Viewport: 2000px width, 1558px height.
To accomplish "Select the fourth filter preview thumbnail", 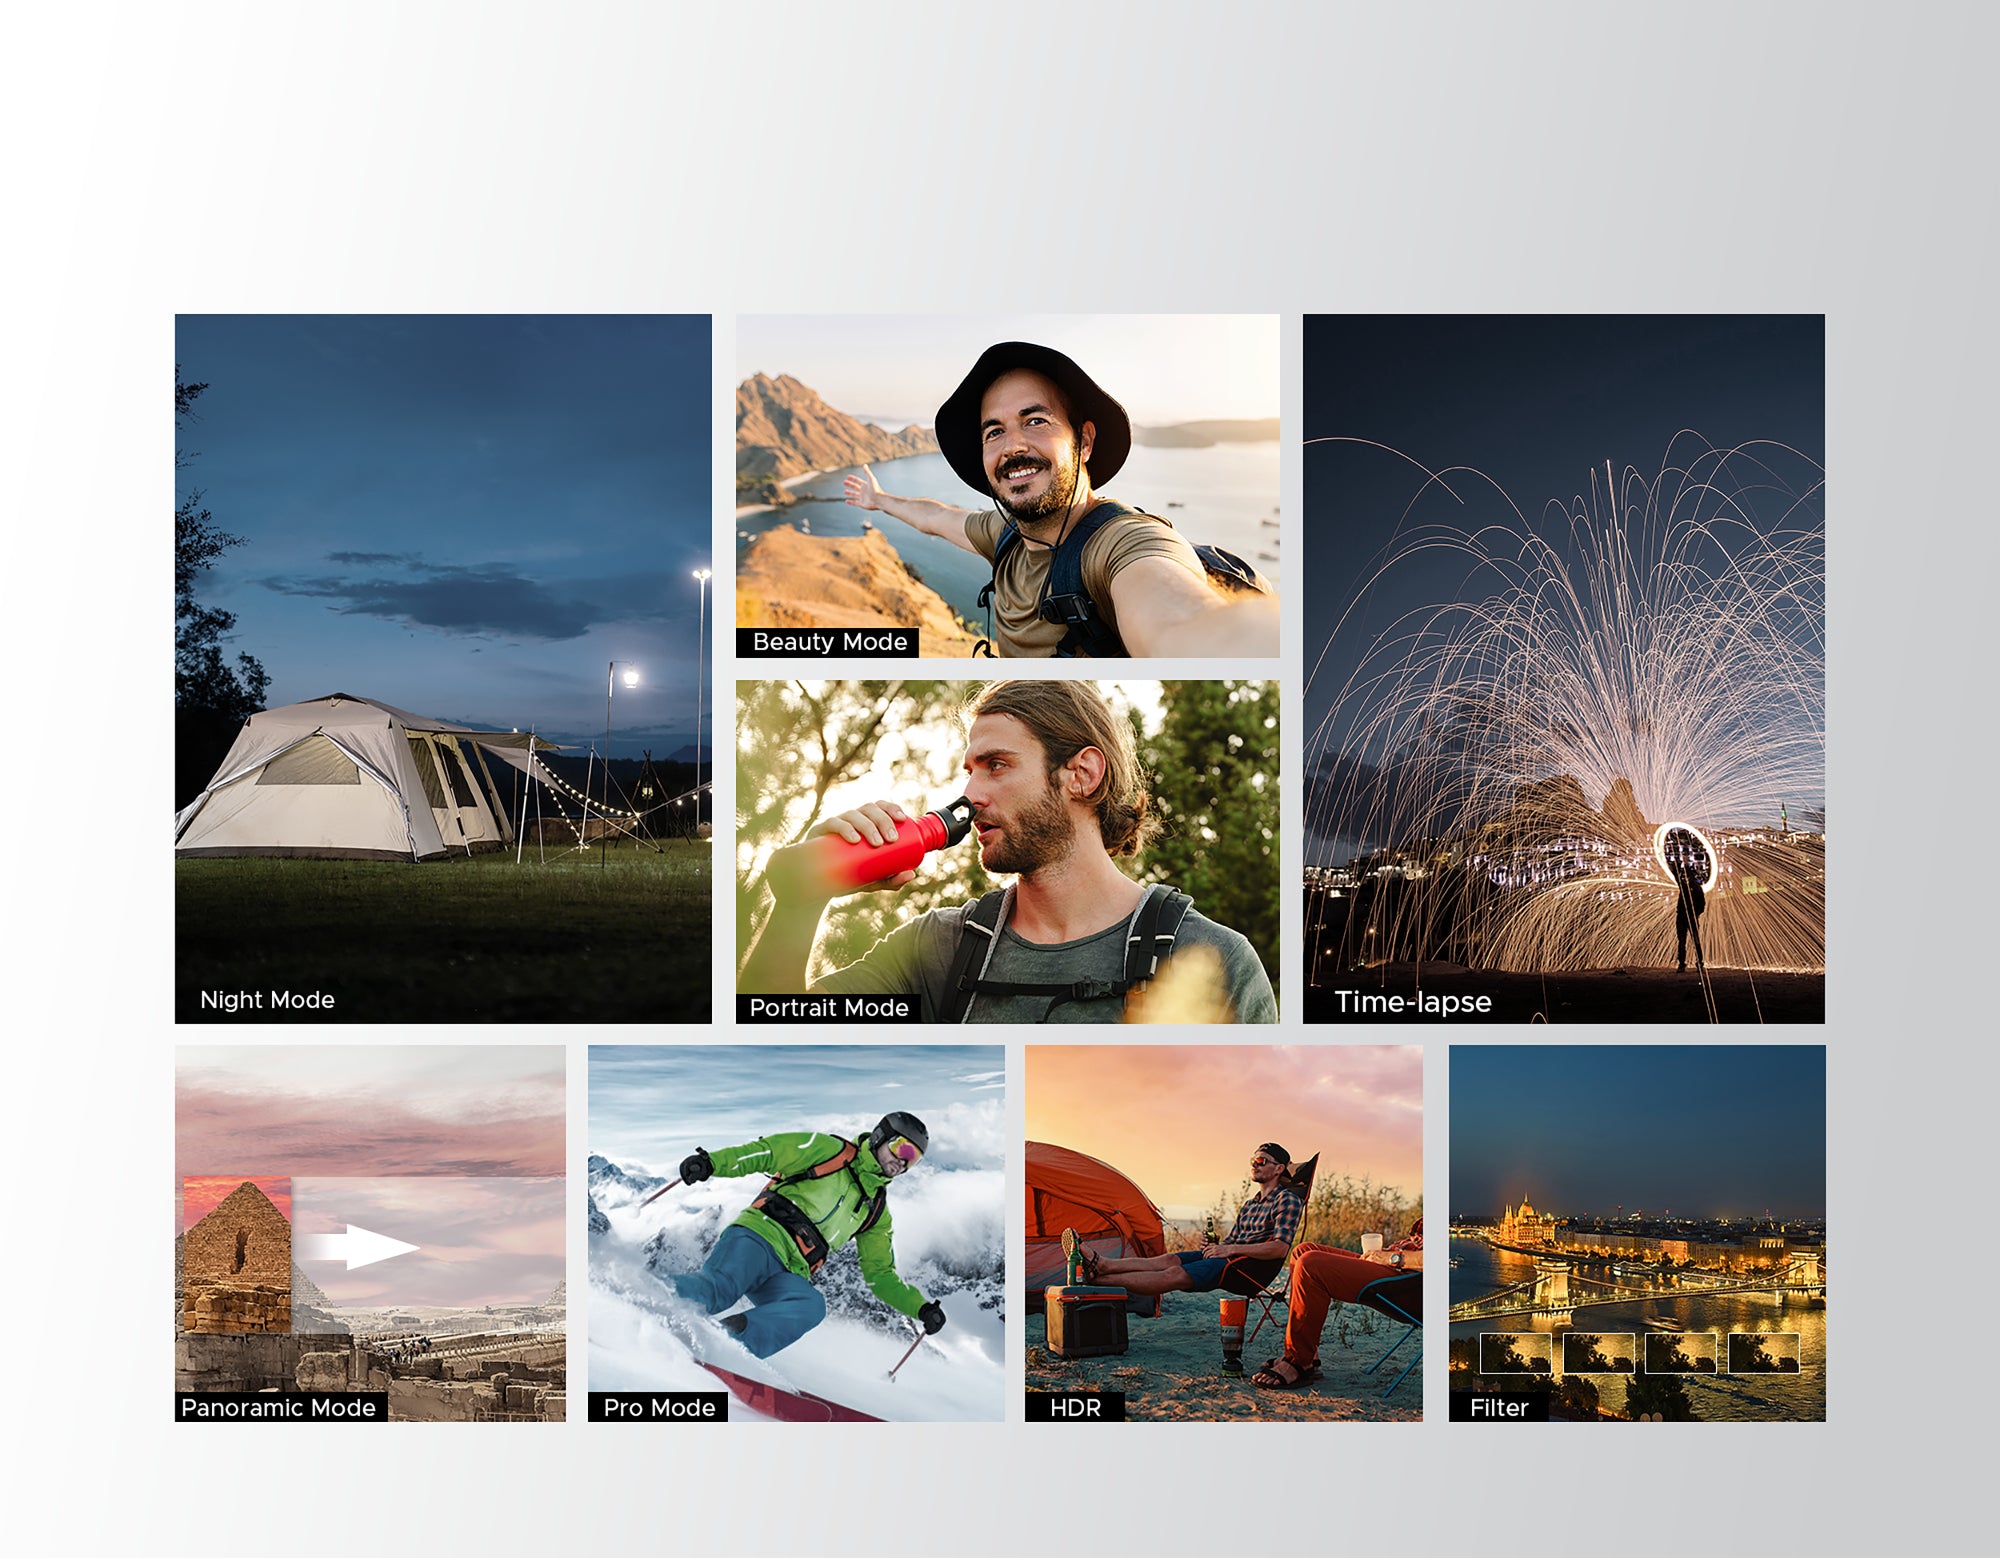I will tap(1763, 1354).
